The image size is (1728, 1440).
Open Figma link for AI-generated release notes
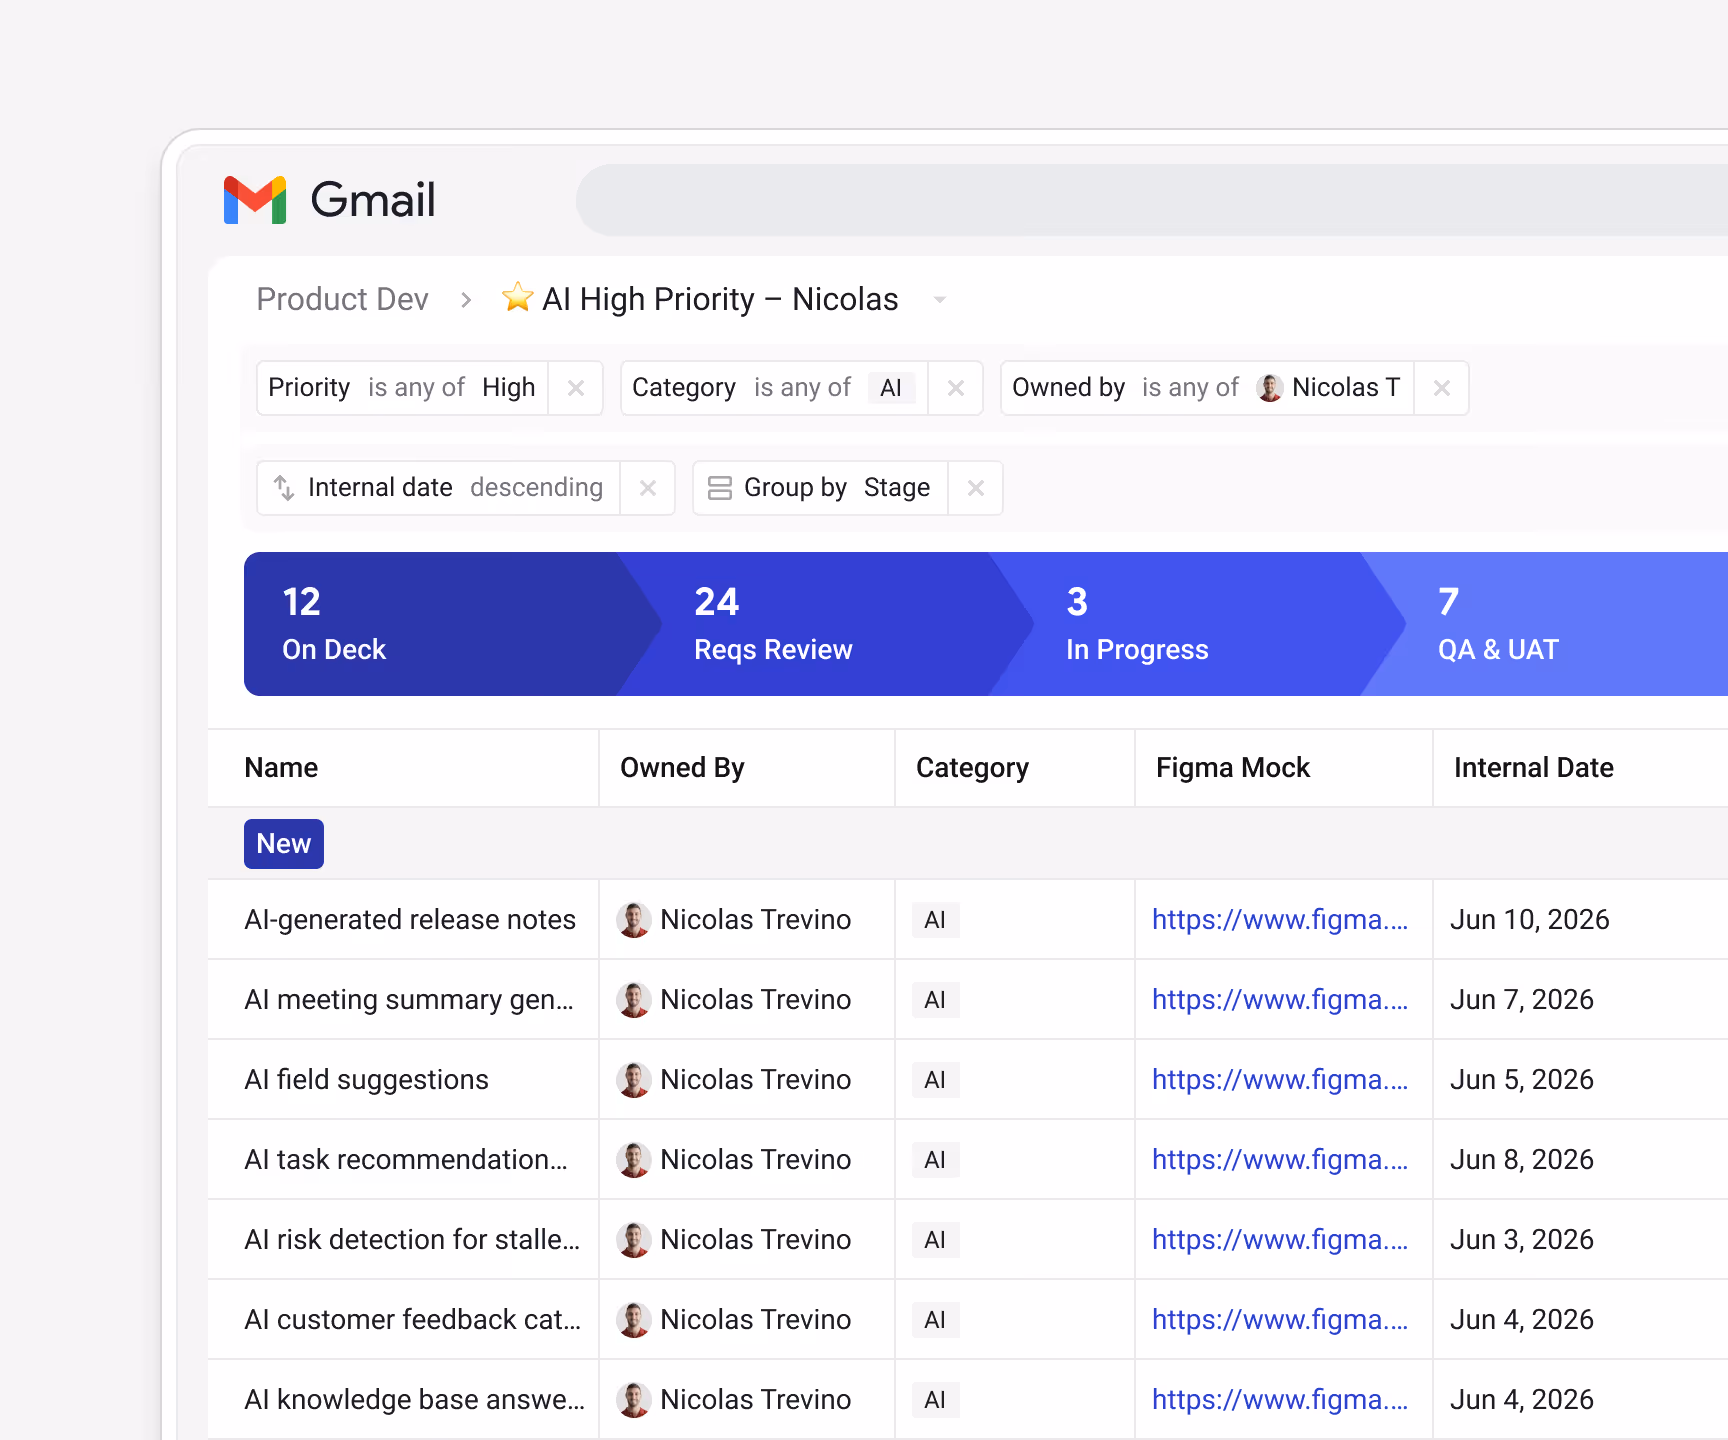point(1280,920)
